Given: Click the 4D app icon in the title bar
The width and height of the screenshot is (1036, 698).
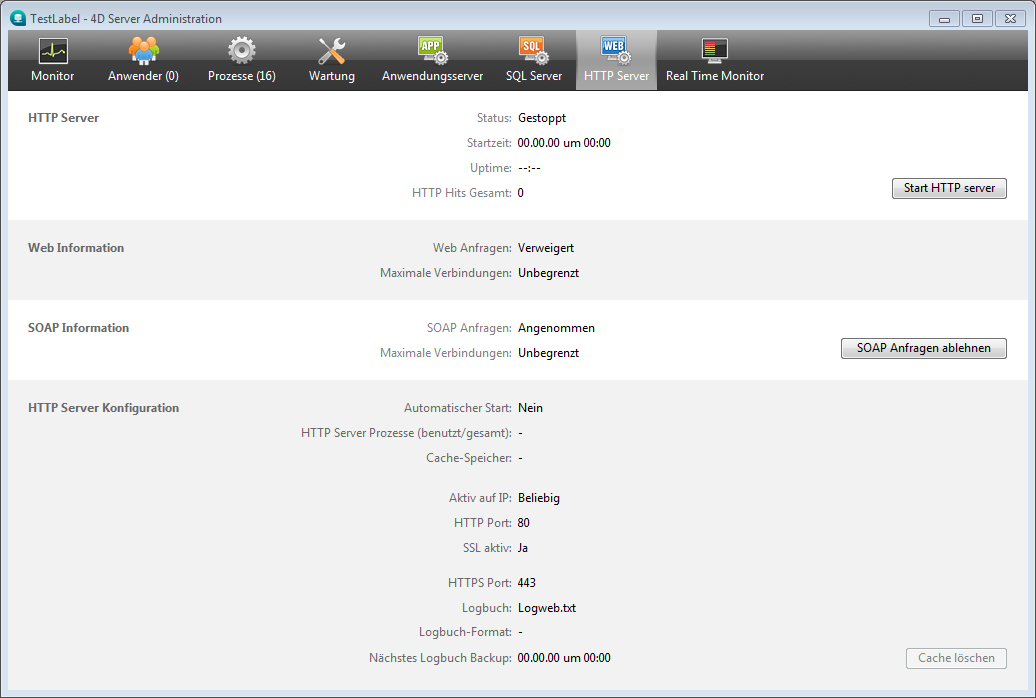Looking at the screenshot, I should click(x=16, y=18).
